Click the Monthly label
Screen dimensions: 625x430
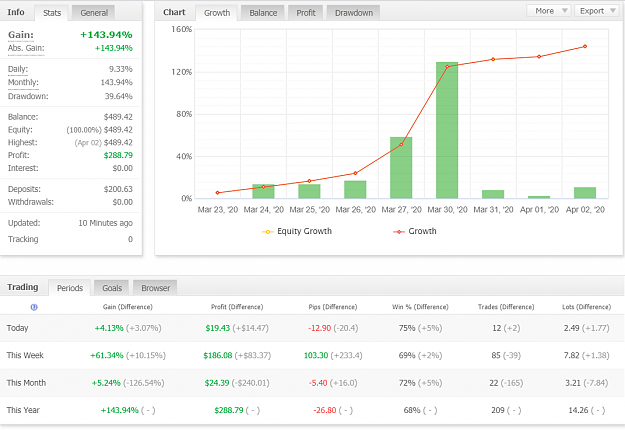[23, 82]
